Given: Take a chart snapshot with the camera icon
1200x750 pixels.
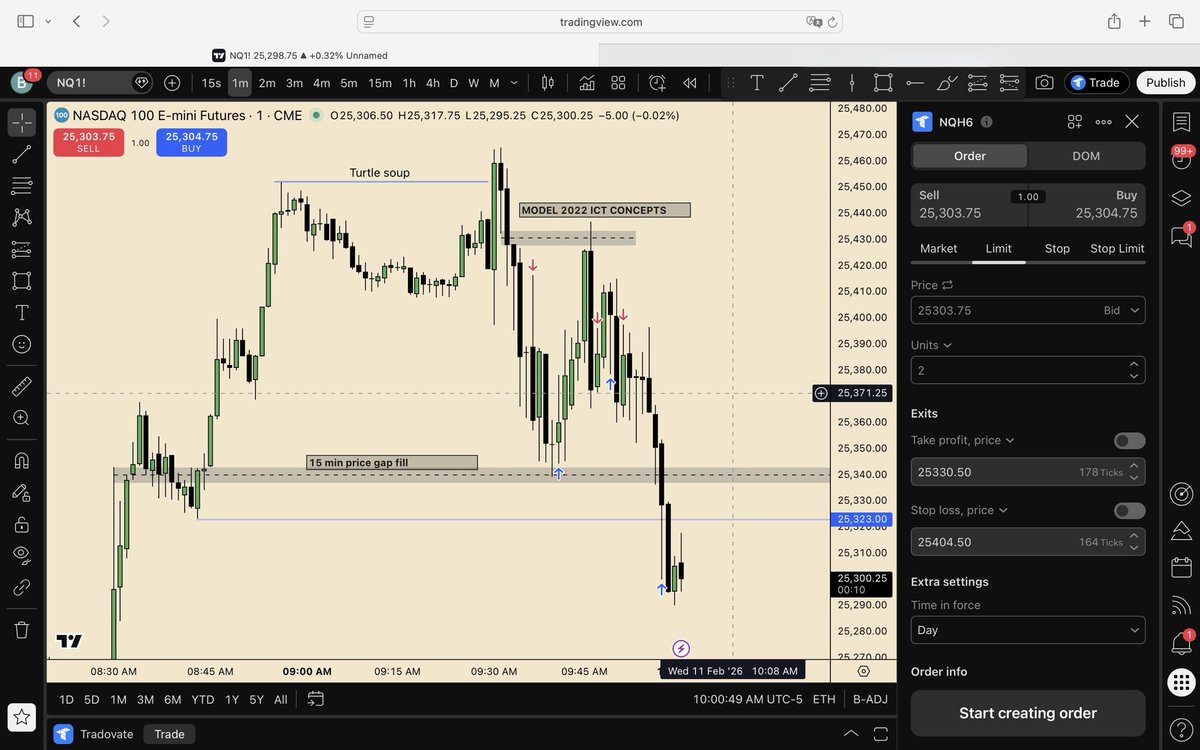Looking at the screenshot, I should 1044,83.
